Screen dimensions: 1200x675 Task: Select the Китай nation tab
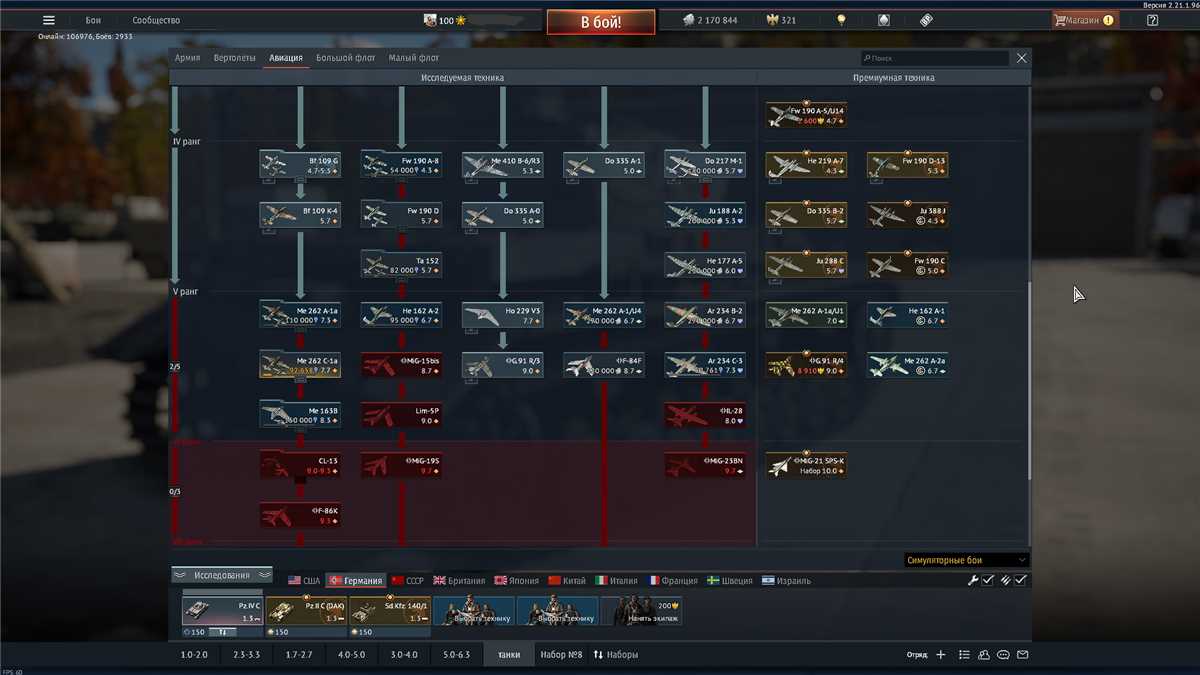coord(567,580)
